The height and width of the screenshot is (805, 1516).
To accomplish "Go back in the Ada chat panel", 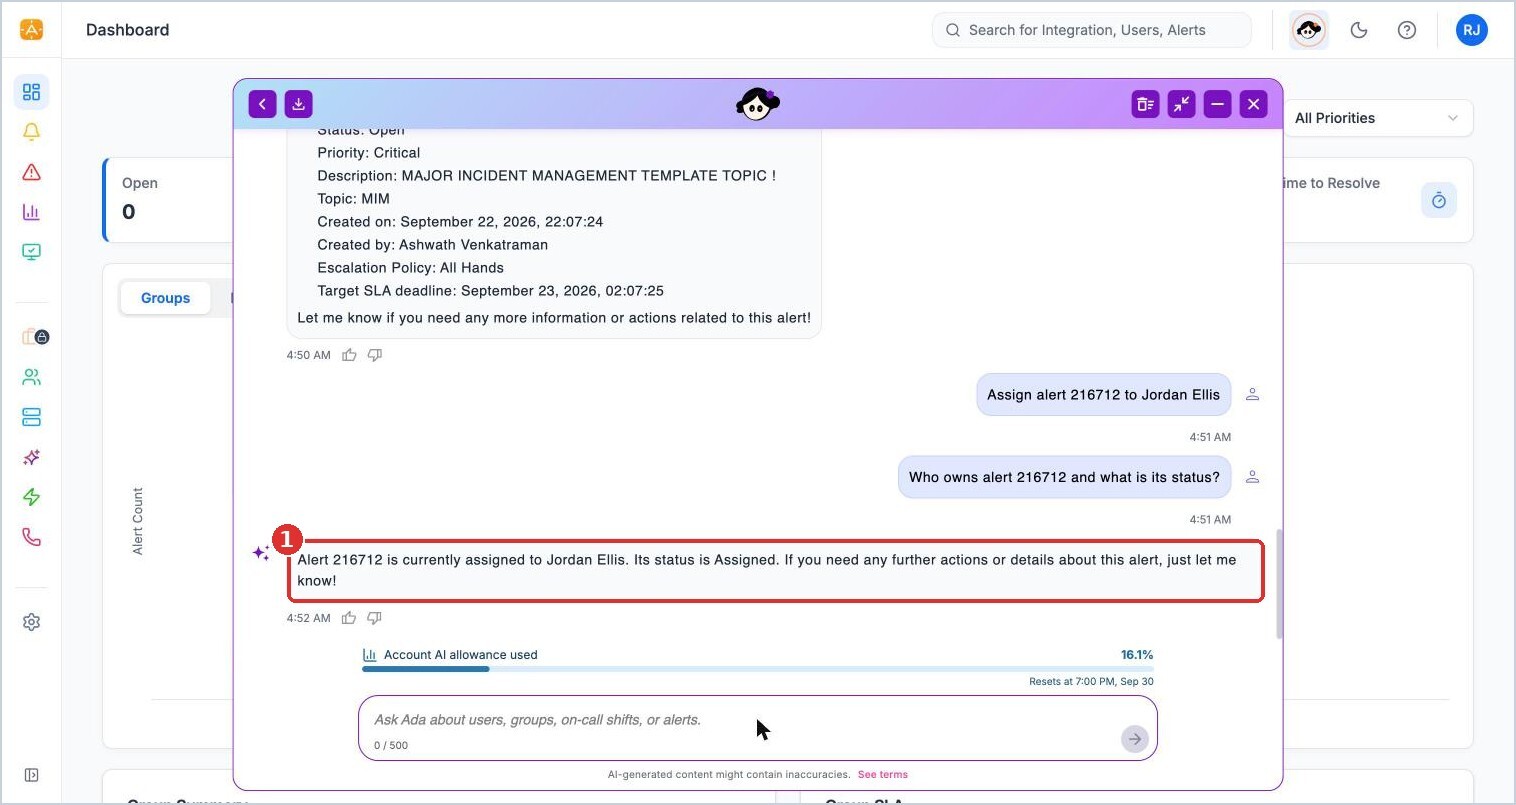I will pos(262,104).
